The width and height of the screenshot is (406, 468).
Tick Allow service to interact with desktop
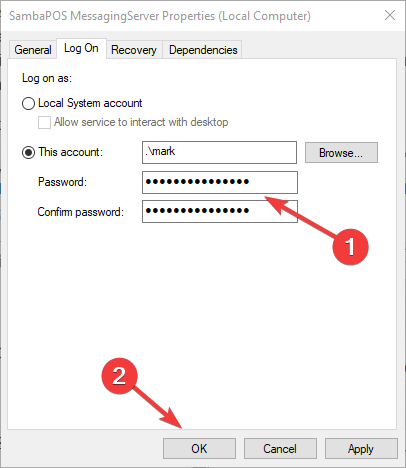[x=44, y=122]
